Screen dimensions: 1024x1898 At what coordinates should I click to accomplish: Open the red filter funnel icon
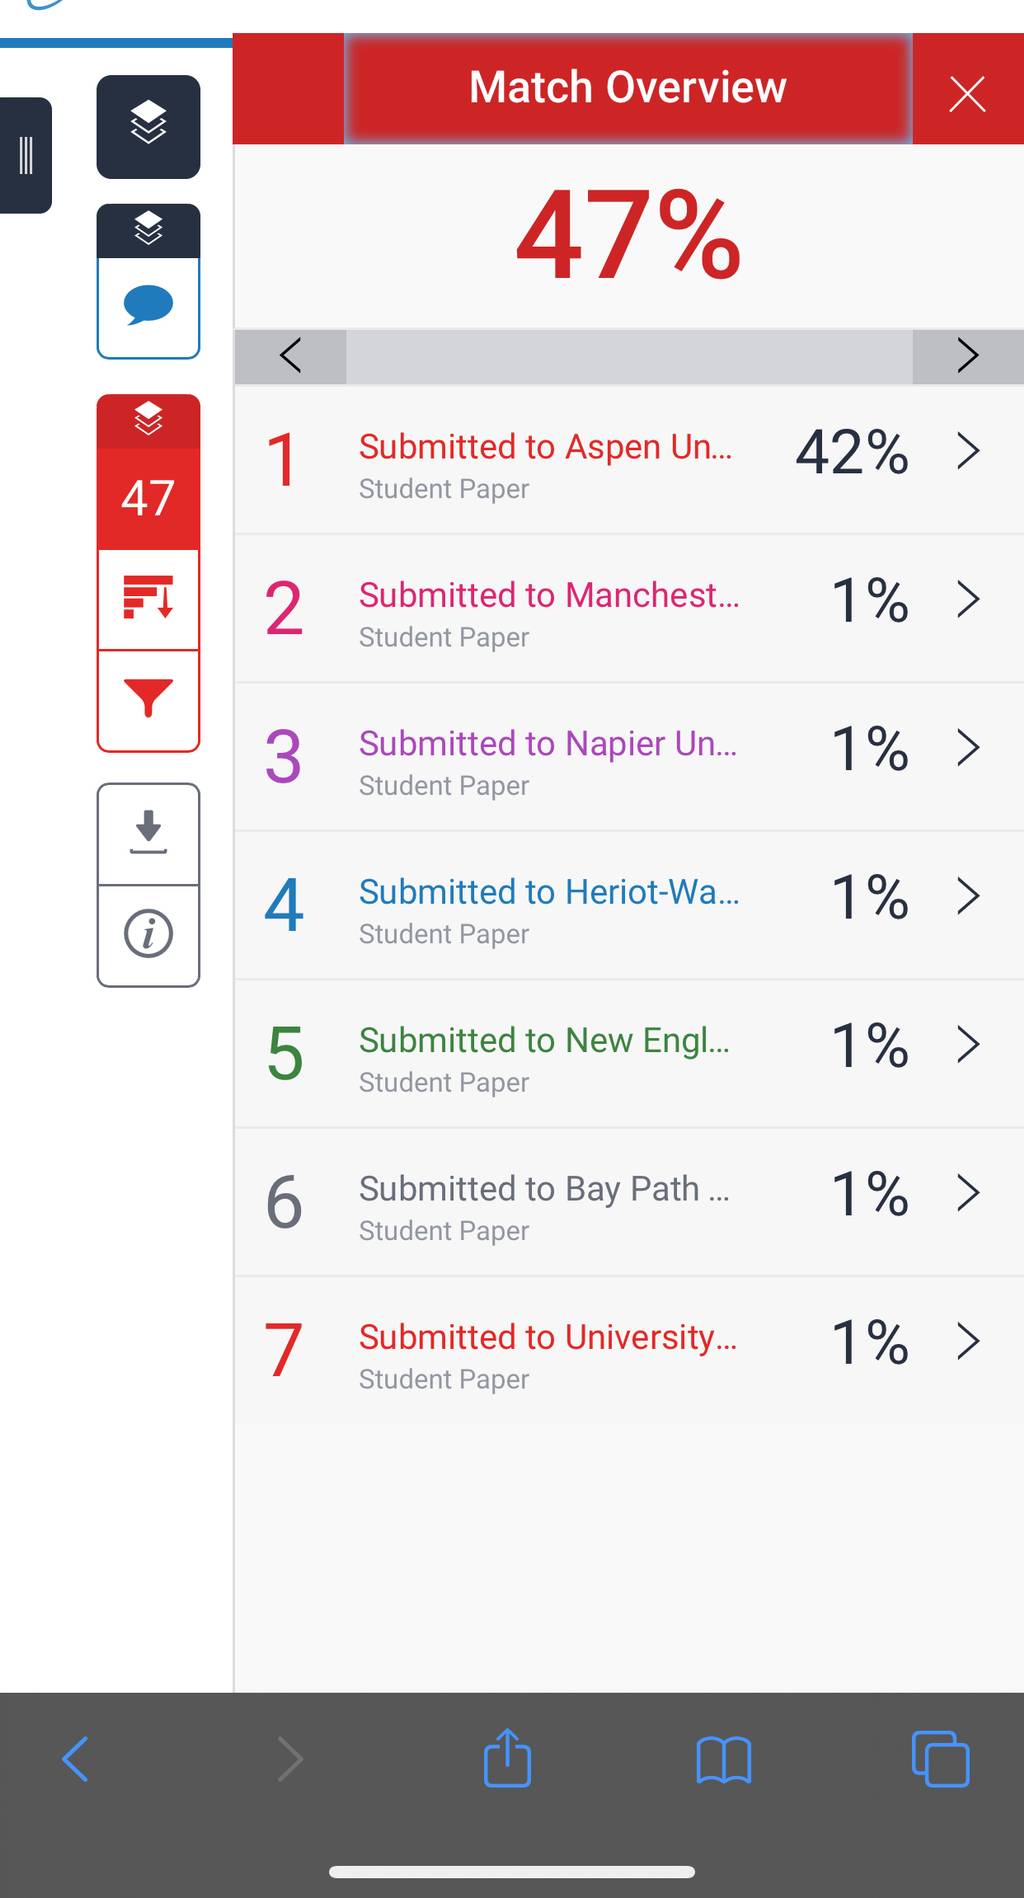point(148,699)
